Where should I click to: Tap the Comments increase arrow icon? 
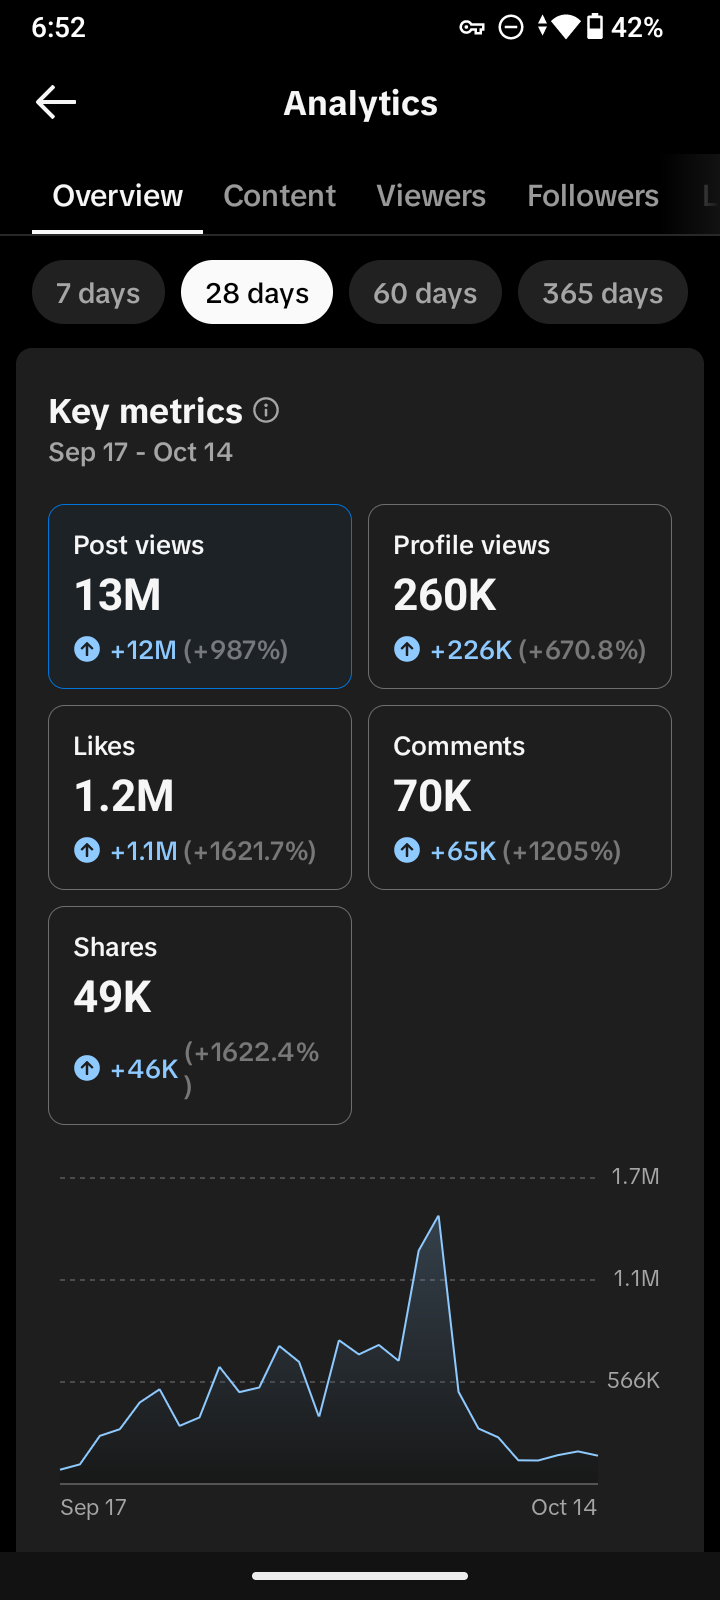[x=407, y=851]
